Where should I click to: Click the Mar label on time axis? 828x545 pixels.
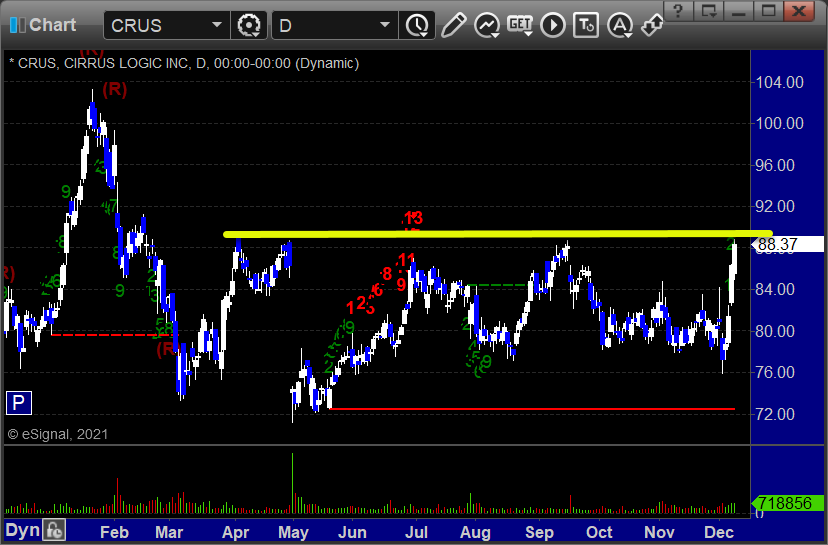point(168,532)
